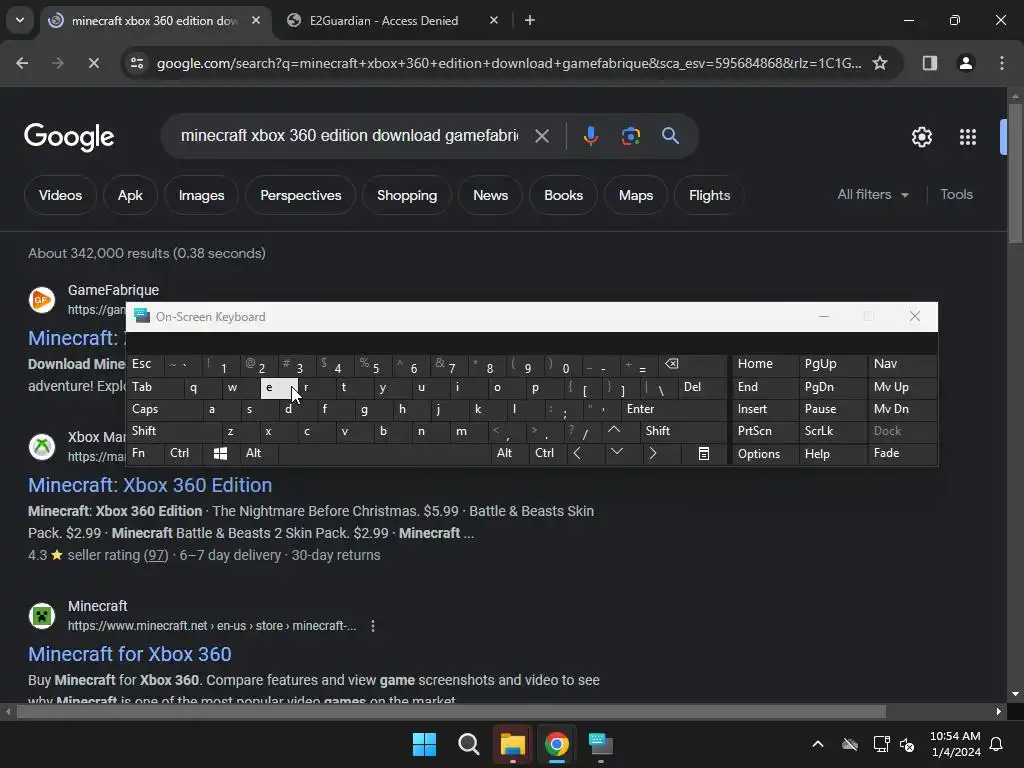Screen dimensions: 1024x768
Task: Start a voice search with the microphone
Action: [x=590, y=136]
